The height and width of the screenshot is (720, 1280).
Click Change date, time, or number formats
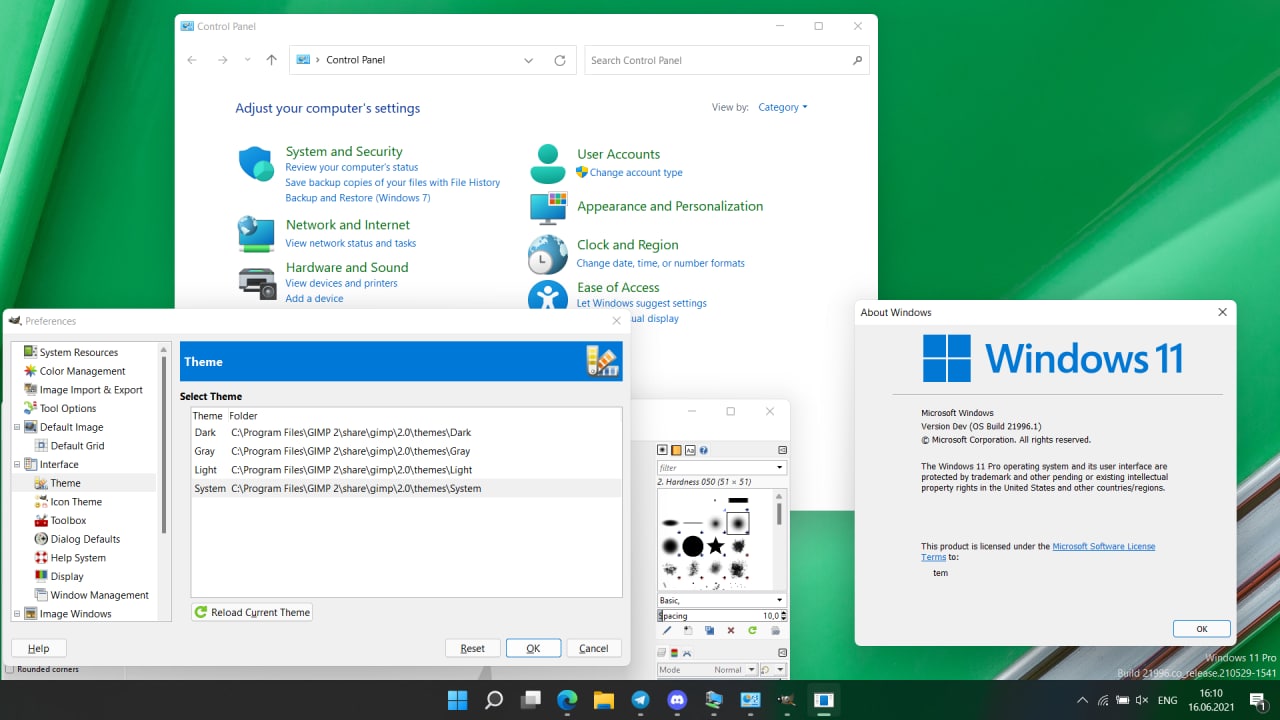tap(661, 263)
